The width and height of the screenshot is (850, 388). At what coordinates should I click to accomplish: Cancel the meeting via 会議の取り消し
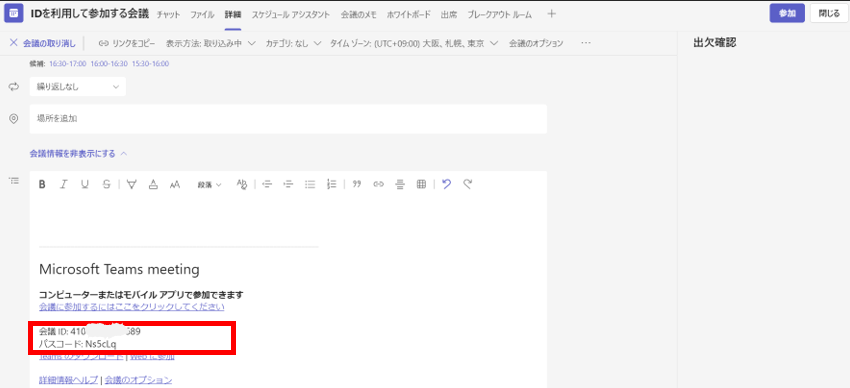[x=42, y=43]
